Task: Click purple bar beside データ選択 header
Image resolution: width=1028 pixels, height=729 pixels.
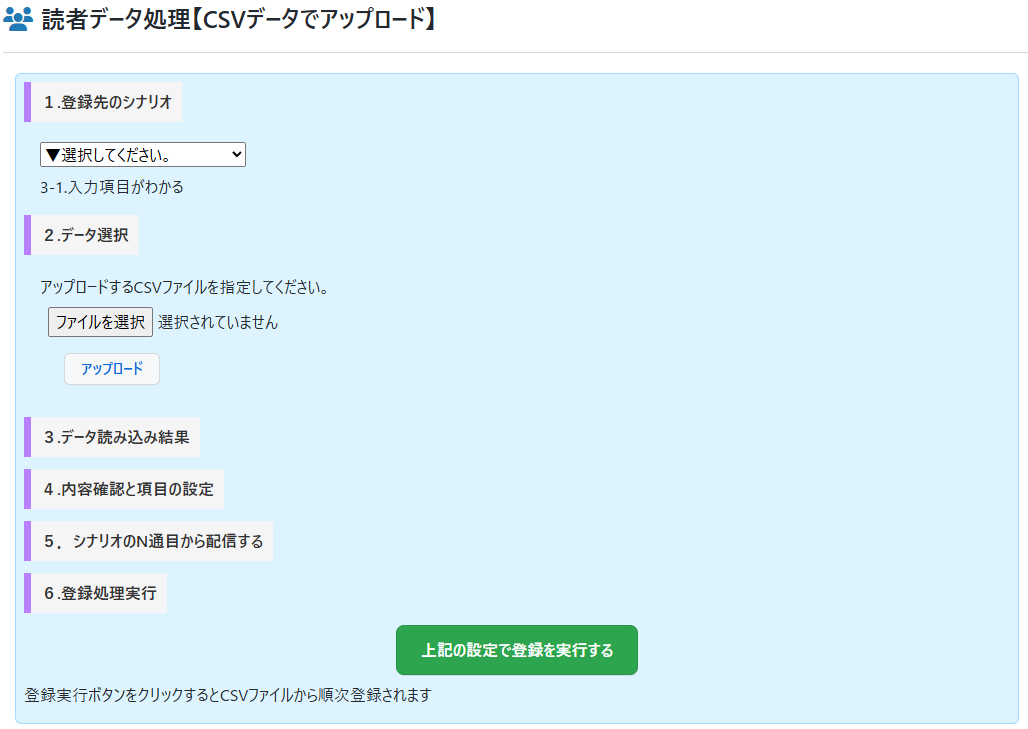Action: click(28, 235)
